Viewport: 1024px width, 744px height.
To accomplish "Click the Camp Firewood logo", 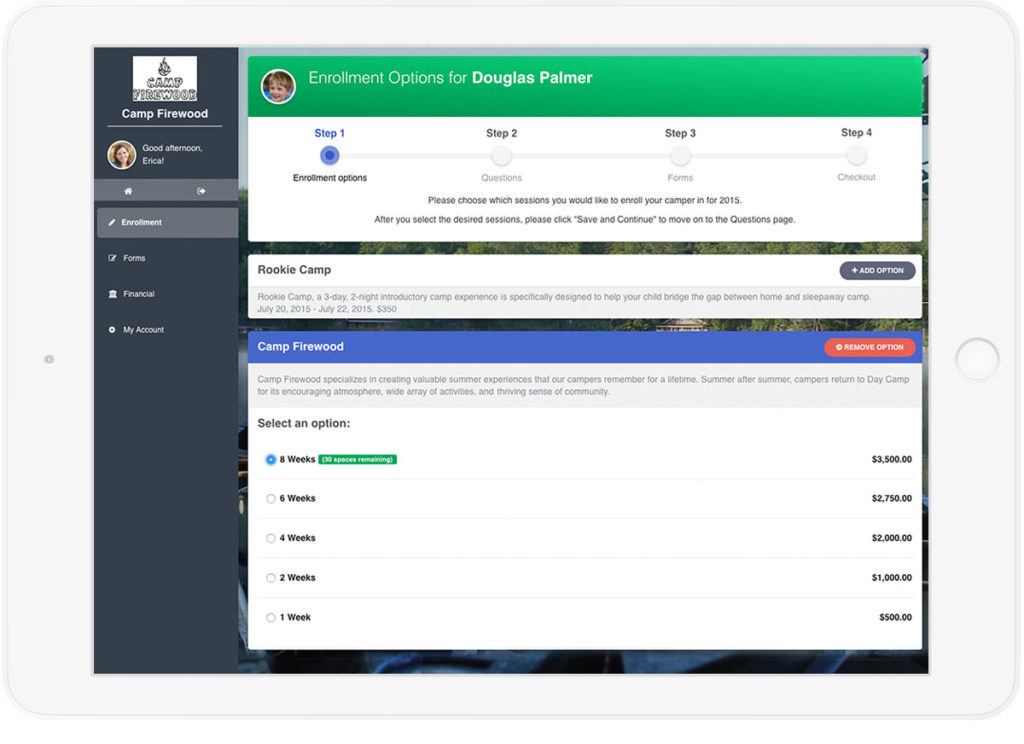I will pos(164,80).
